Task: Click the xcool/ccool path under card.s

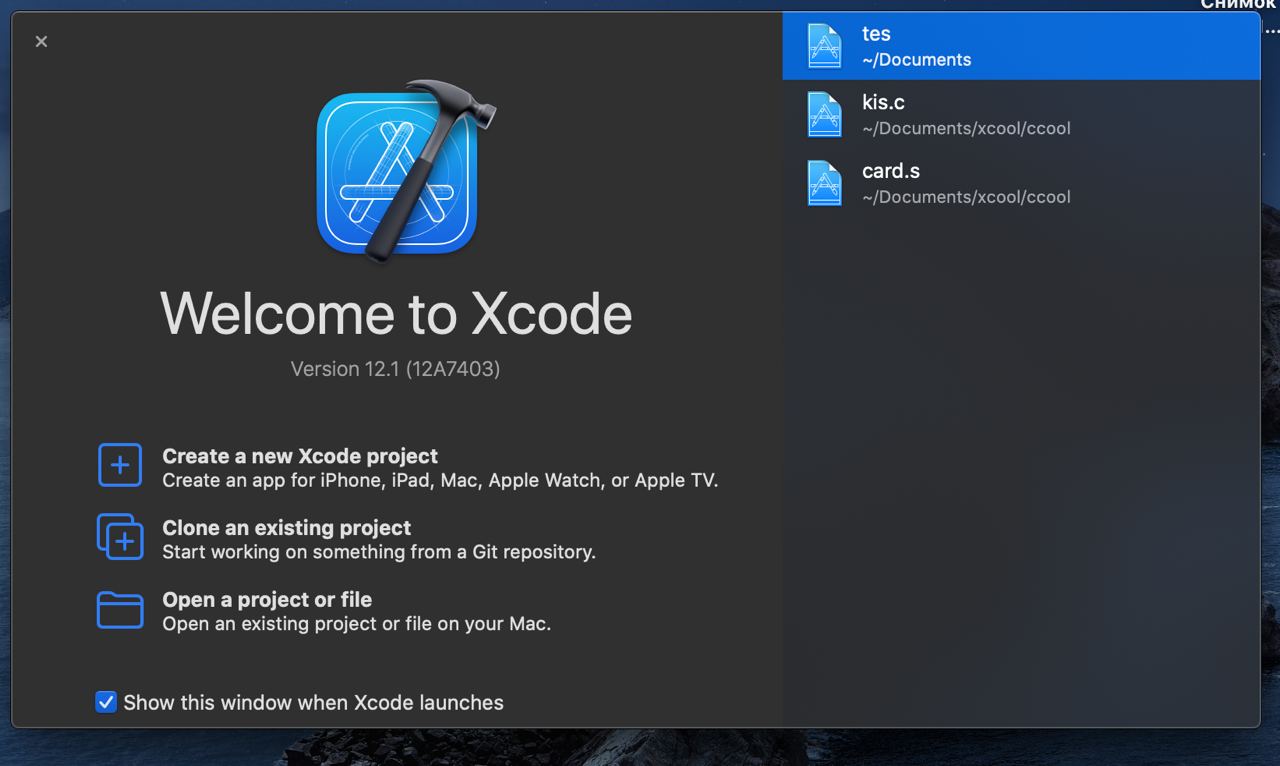Action: click(x=966, y=197)
